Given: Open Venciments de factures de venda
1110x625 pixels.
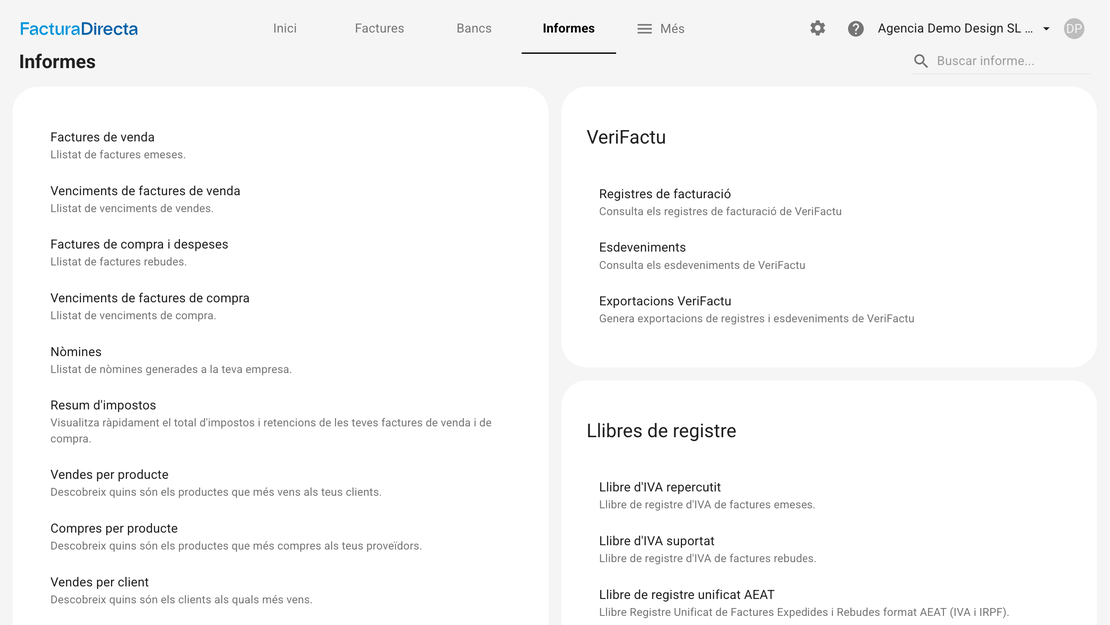Looking at the screenshot, I should tap(145, 191).
